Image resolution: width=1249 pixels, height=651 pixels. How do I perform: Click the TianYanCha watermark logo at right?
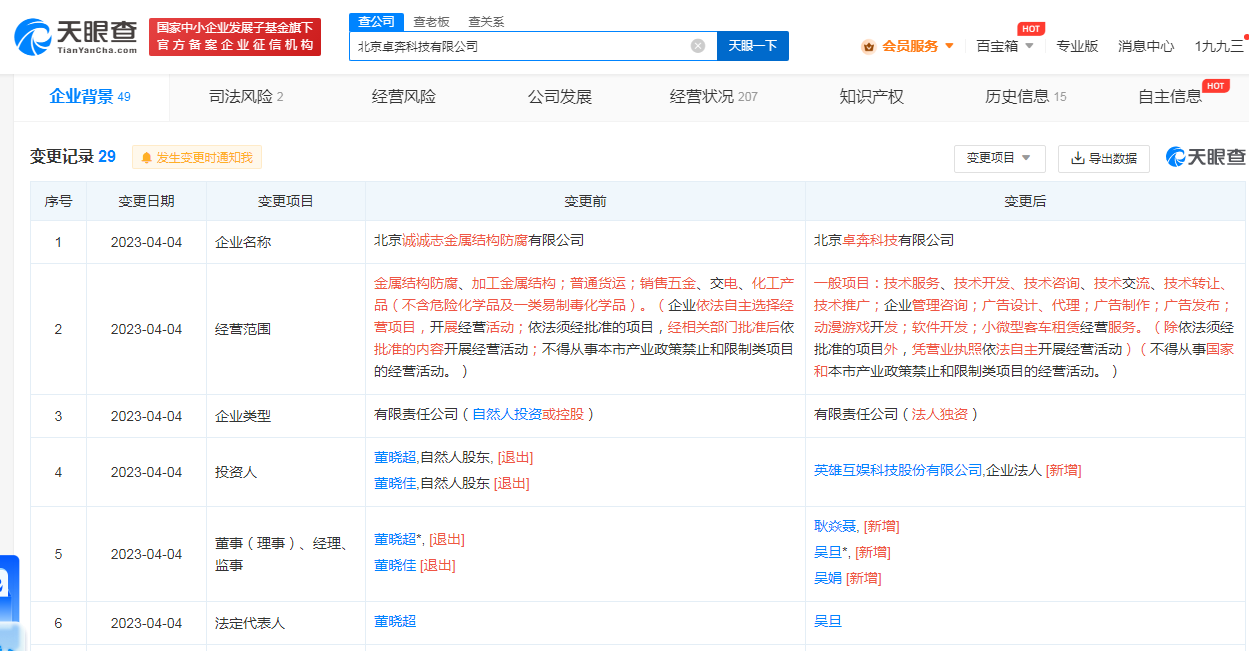[1206, 157]
